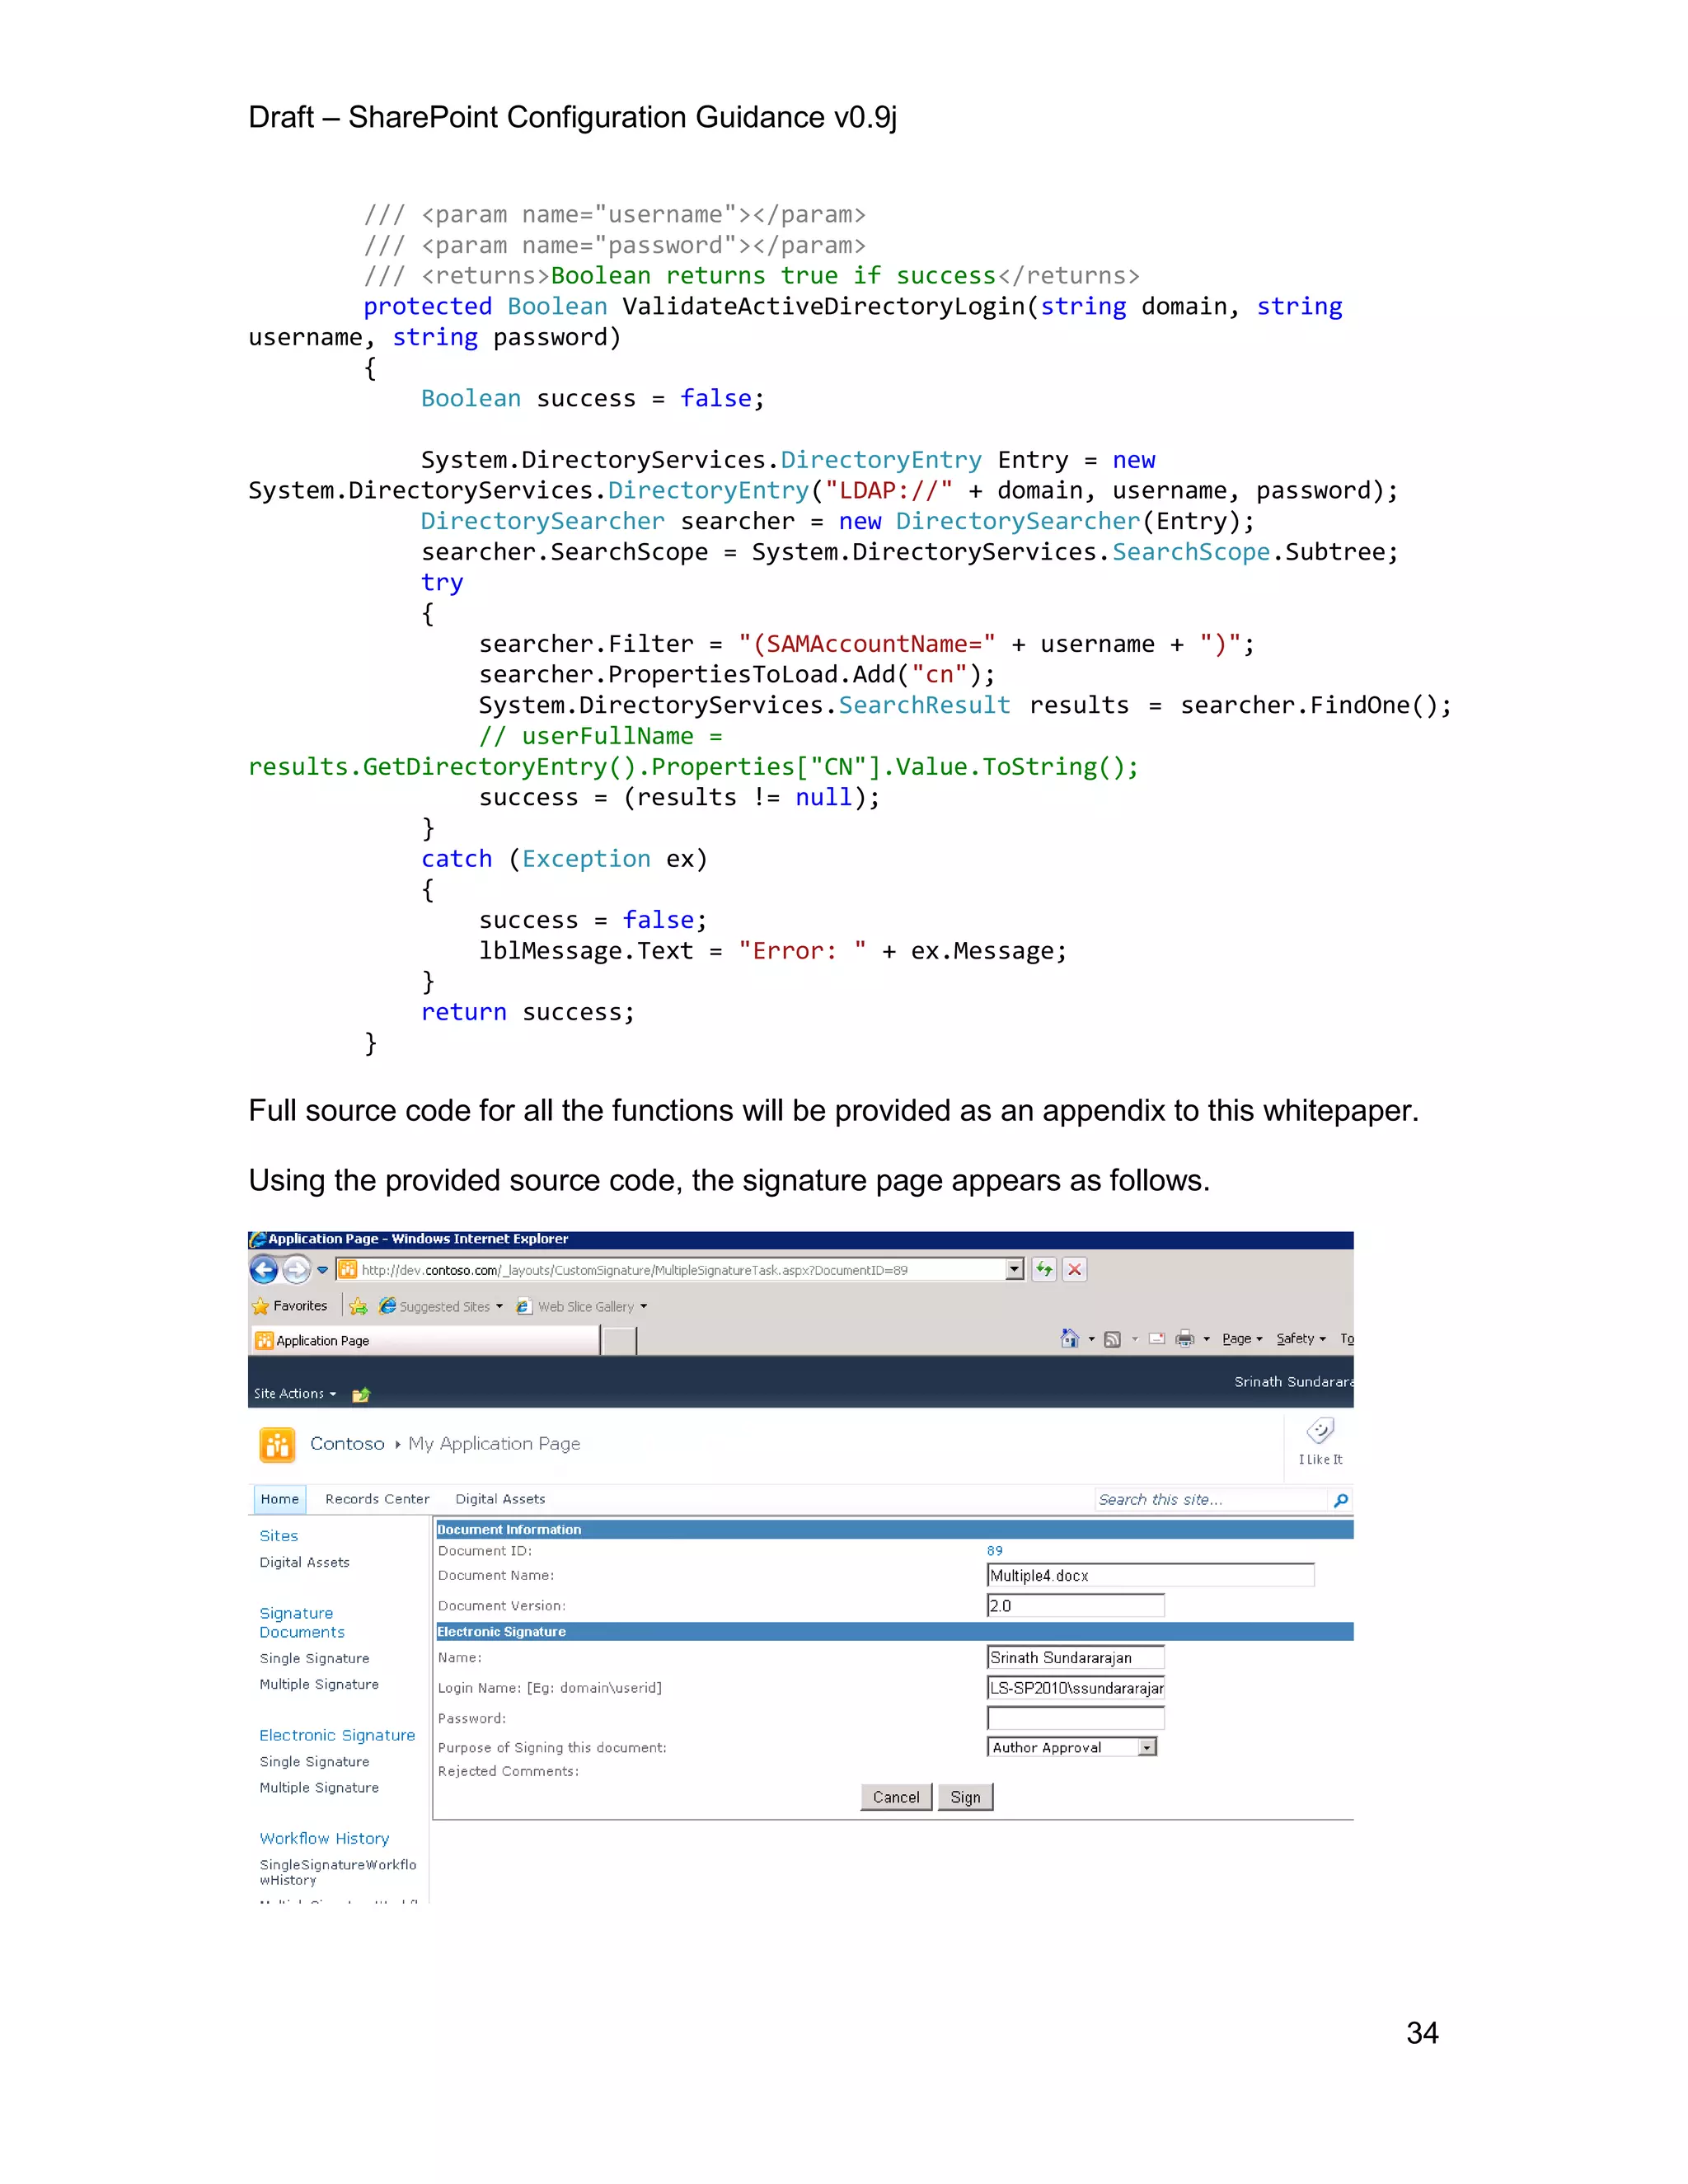Click the Read Mail icon
Screen dimensions: 1688x2184
[1157, 1338]
